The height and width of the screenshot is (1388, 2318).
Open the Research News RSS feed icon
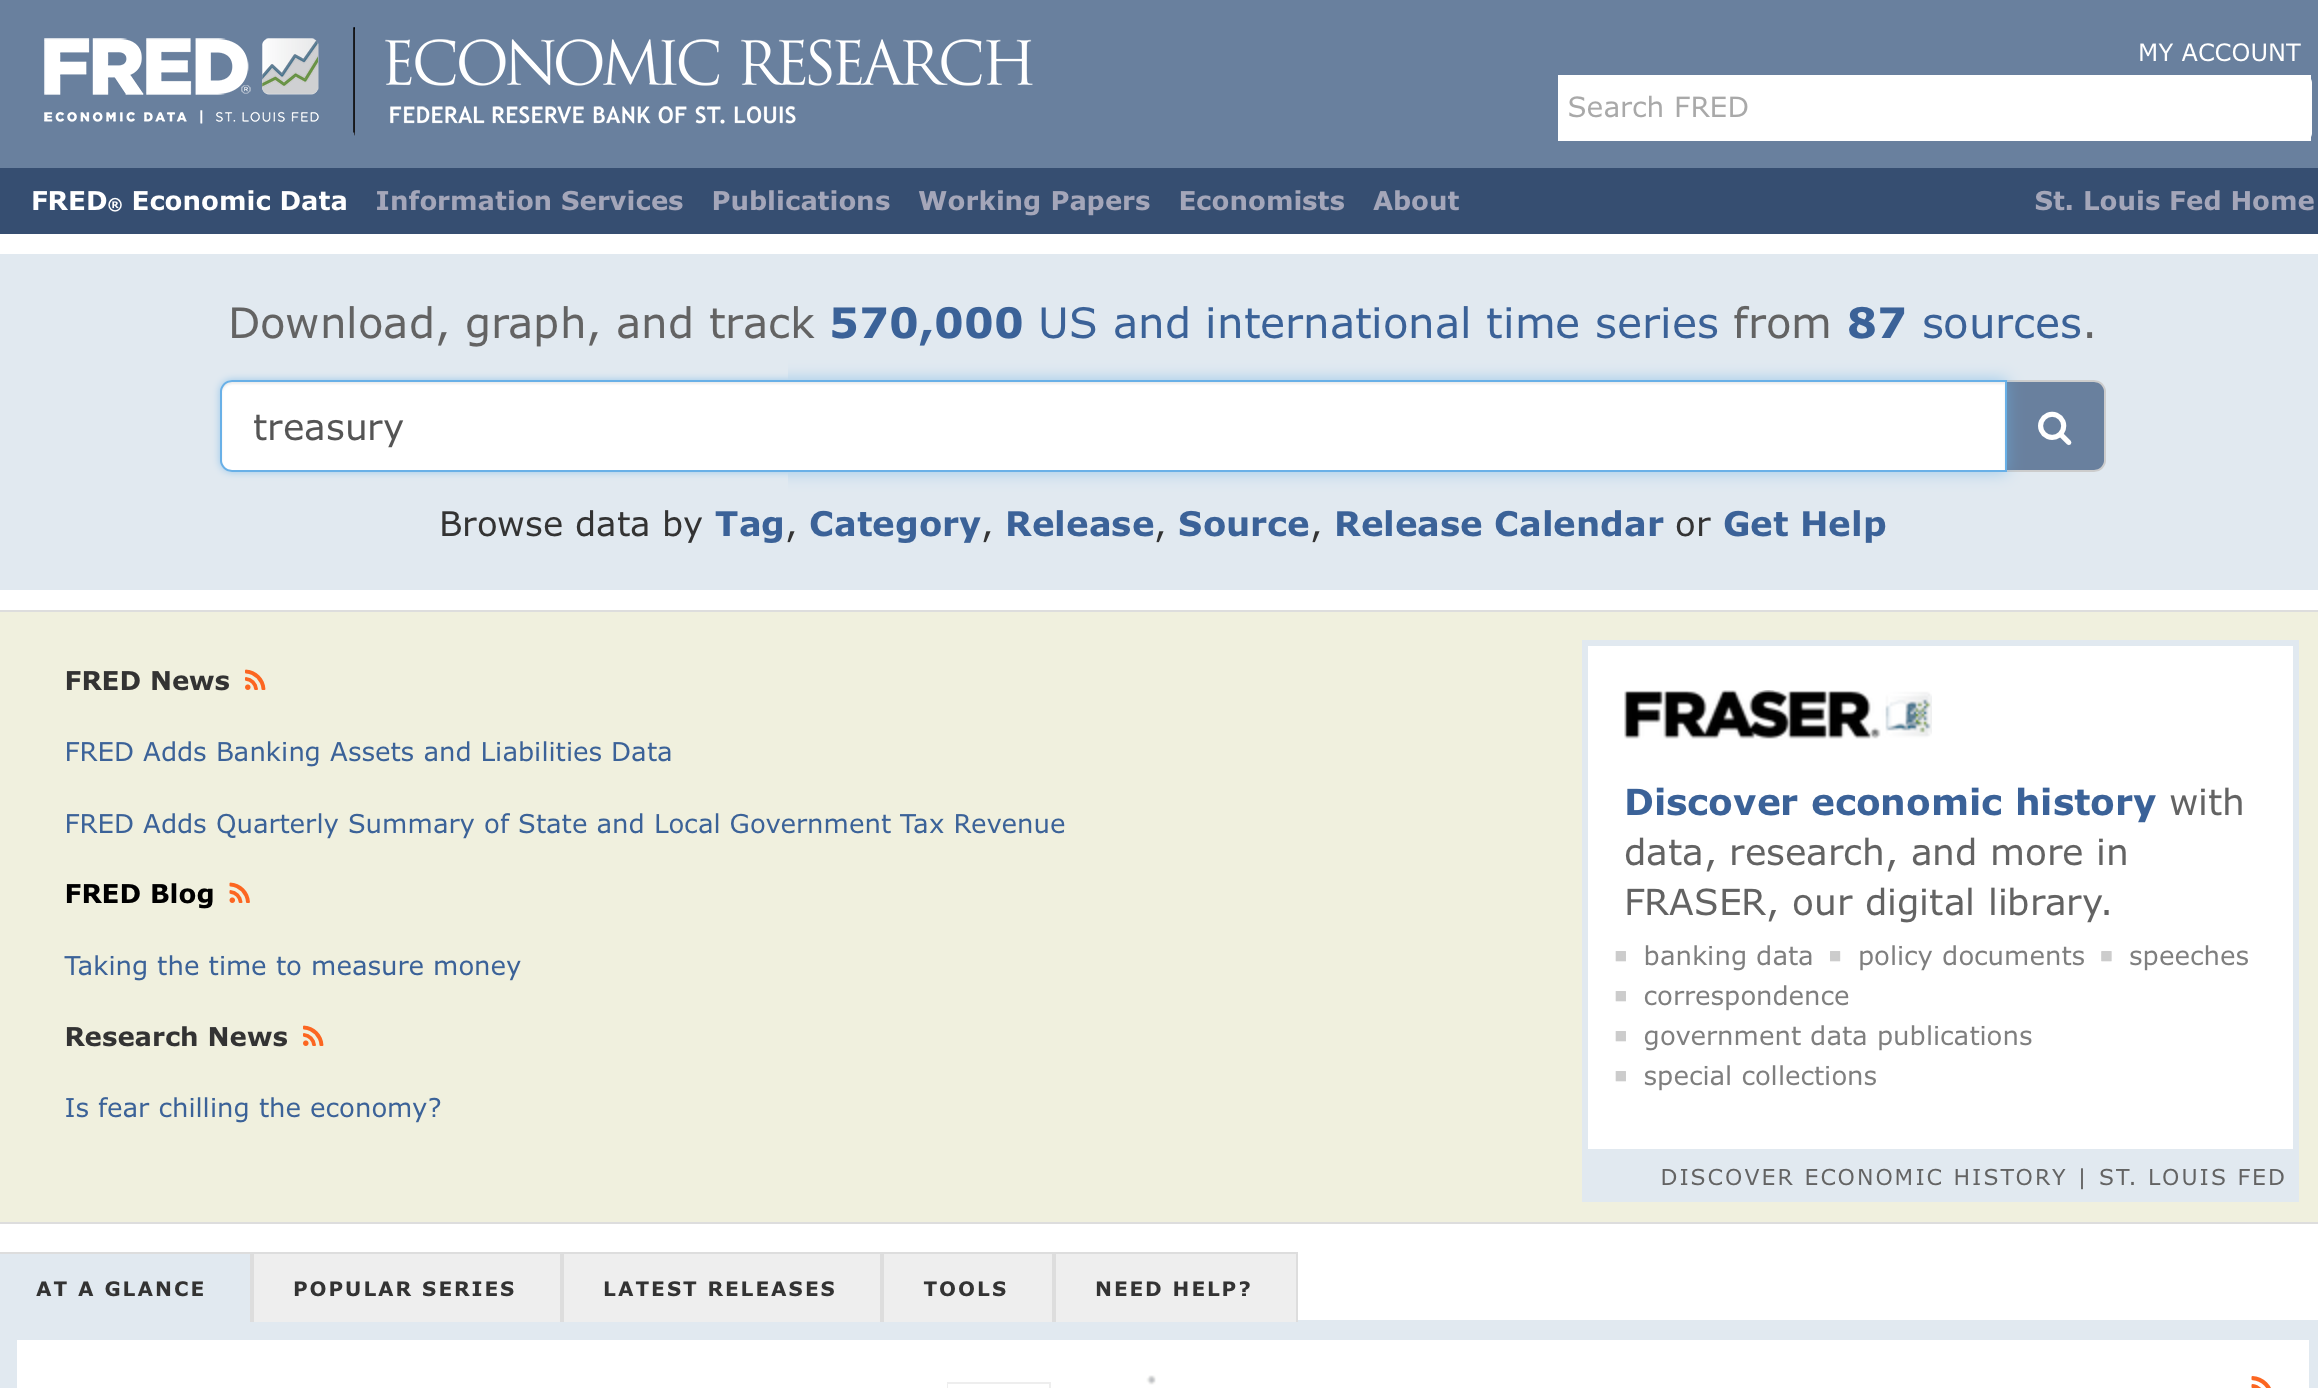tap(313, 1037)
